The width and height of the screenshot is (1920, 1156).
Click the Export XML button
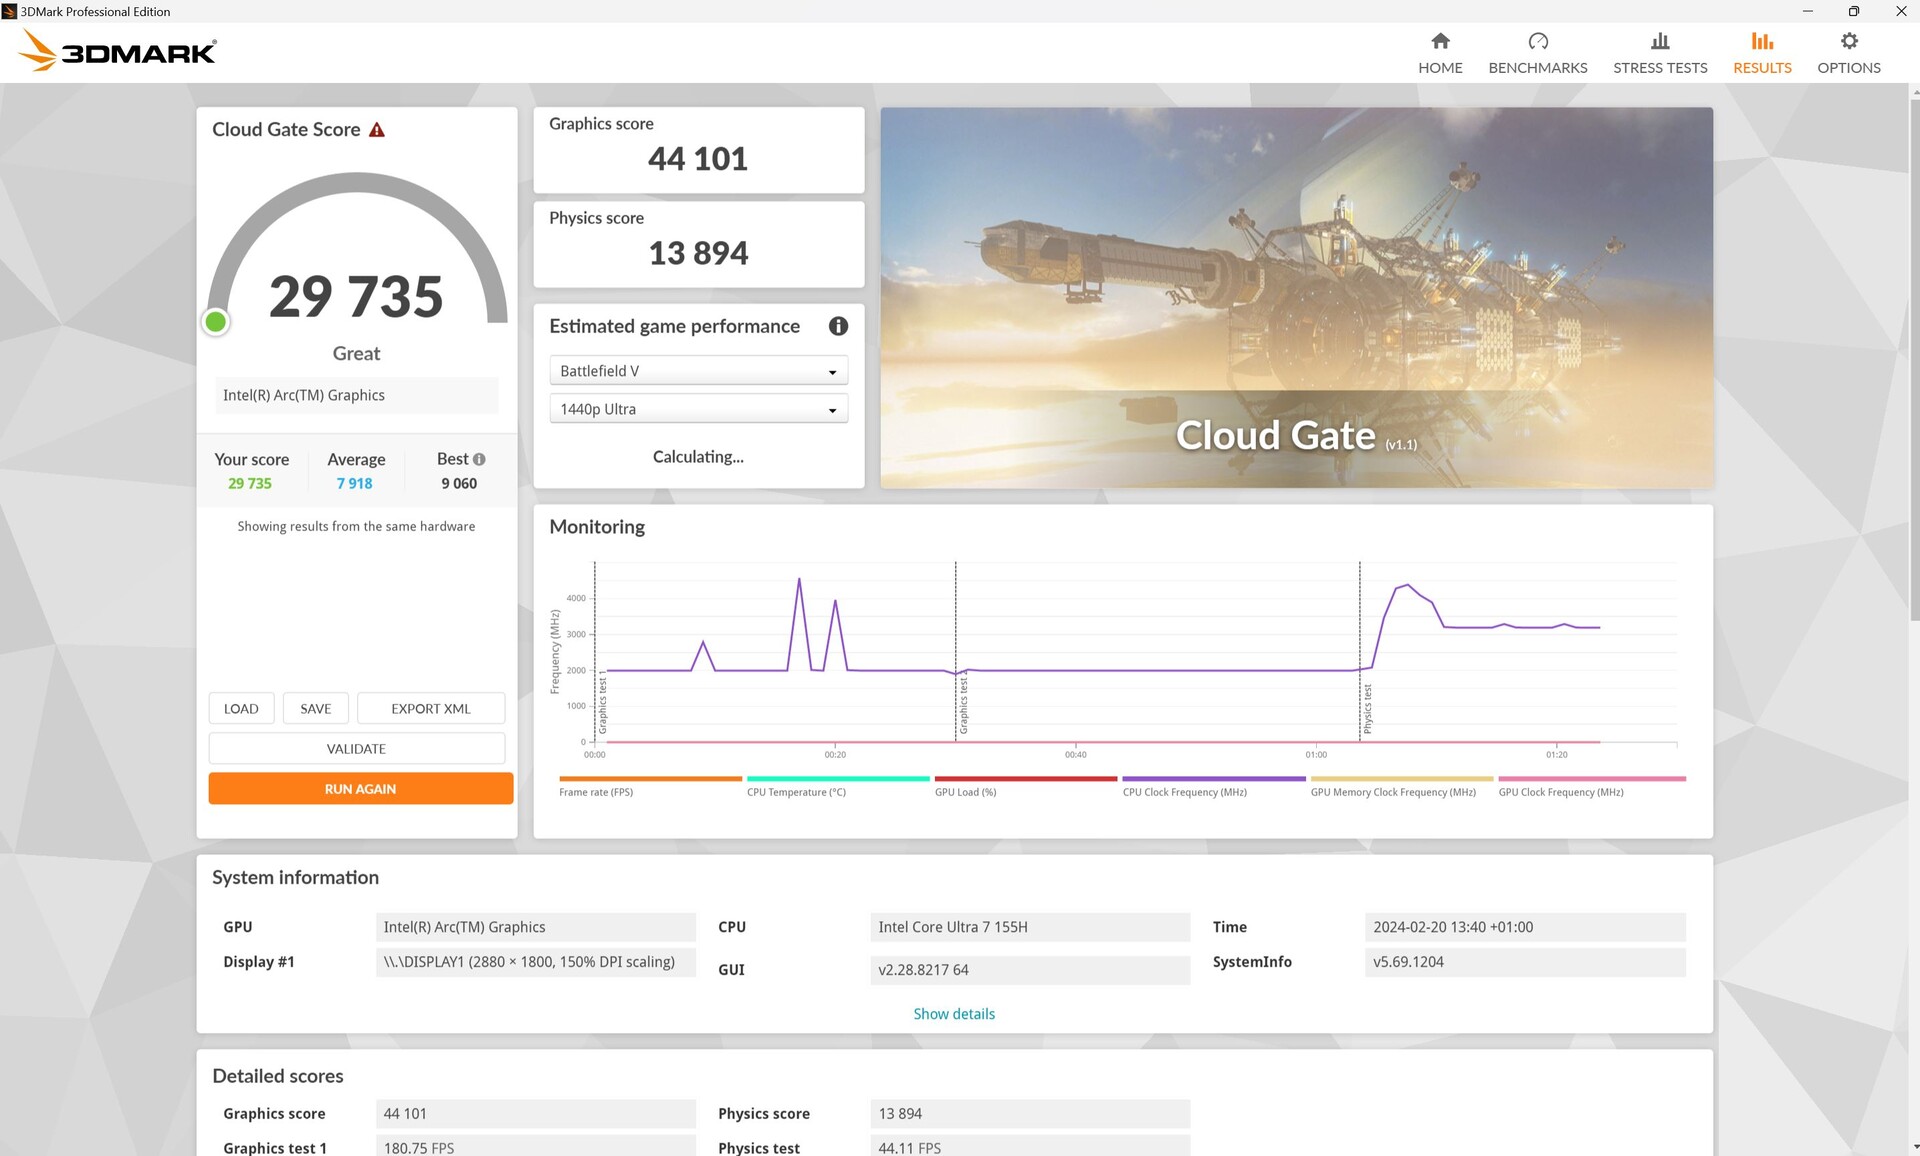[430, 709]
